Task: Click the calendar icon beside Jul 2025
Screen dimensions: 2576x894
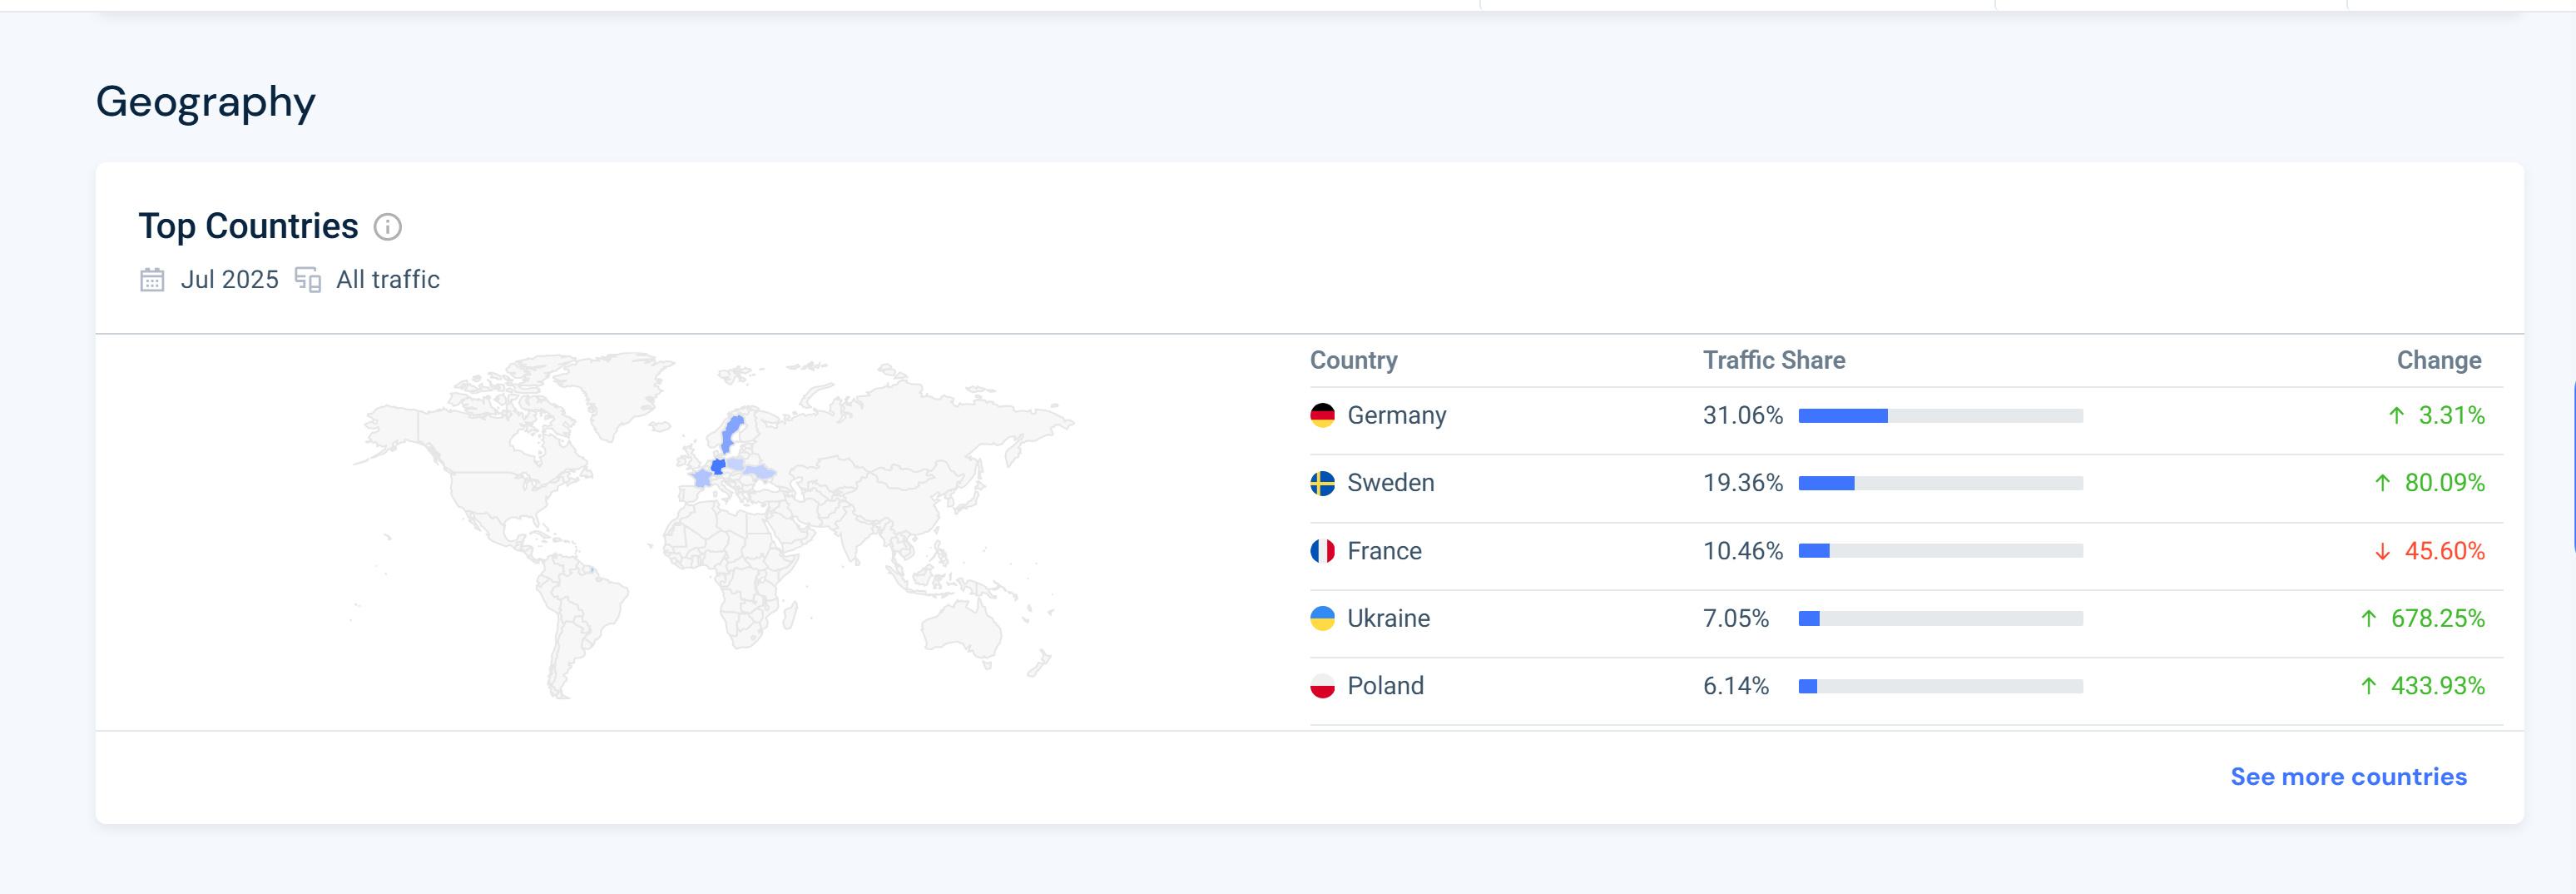Action: point(152,280)
